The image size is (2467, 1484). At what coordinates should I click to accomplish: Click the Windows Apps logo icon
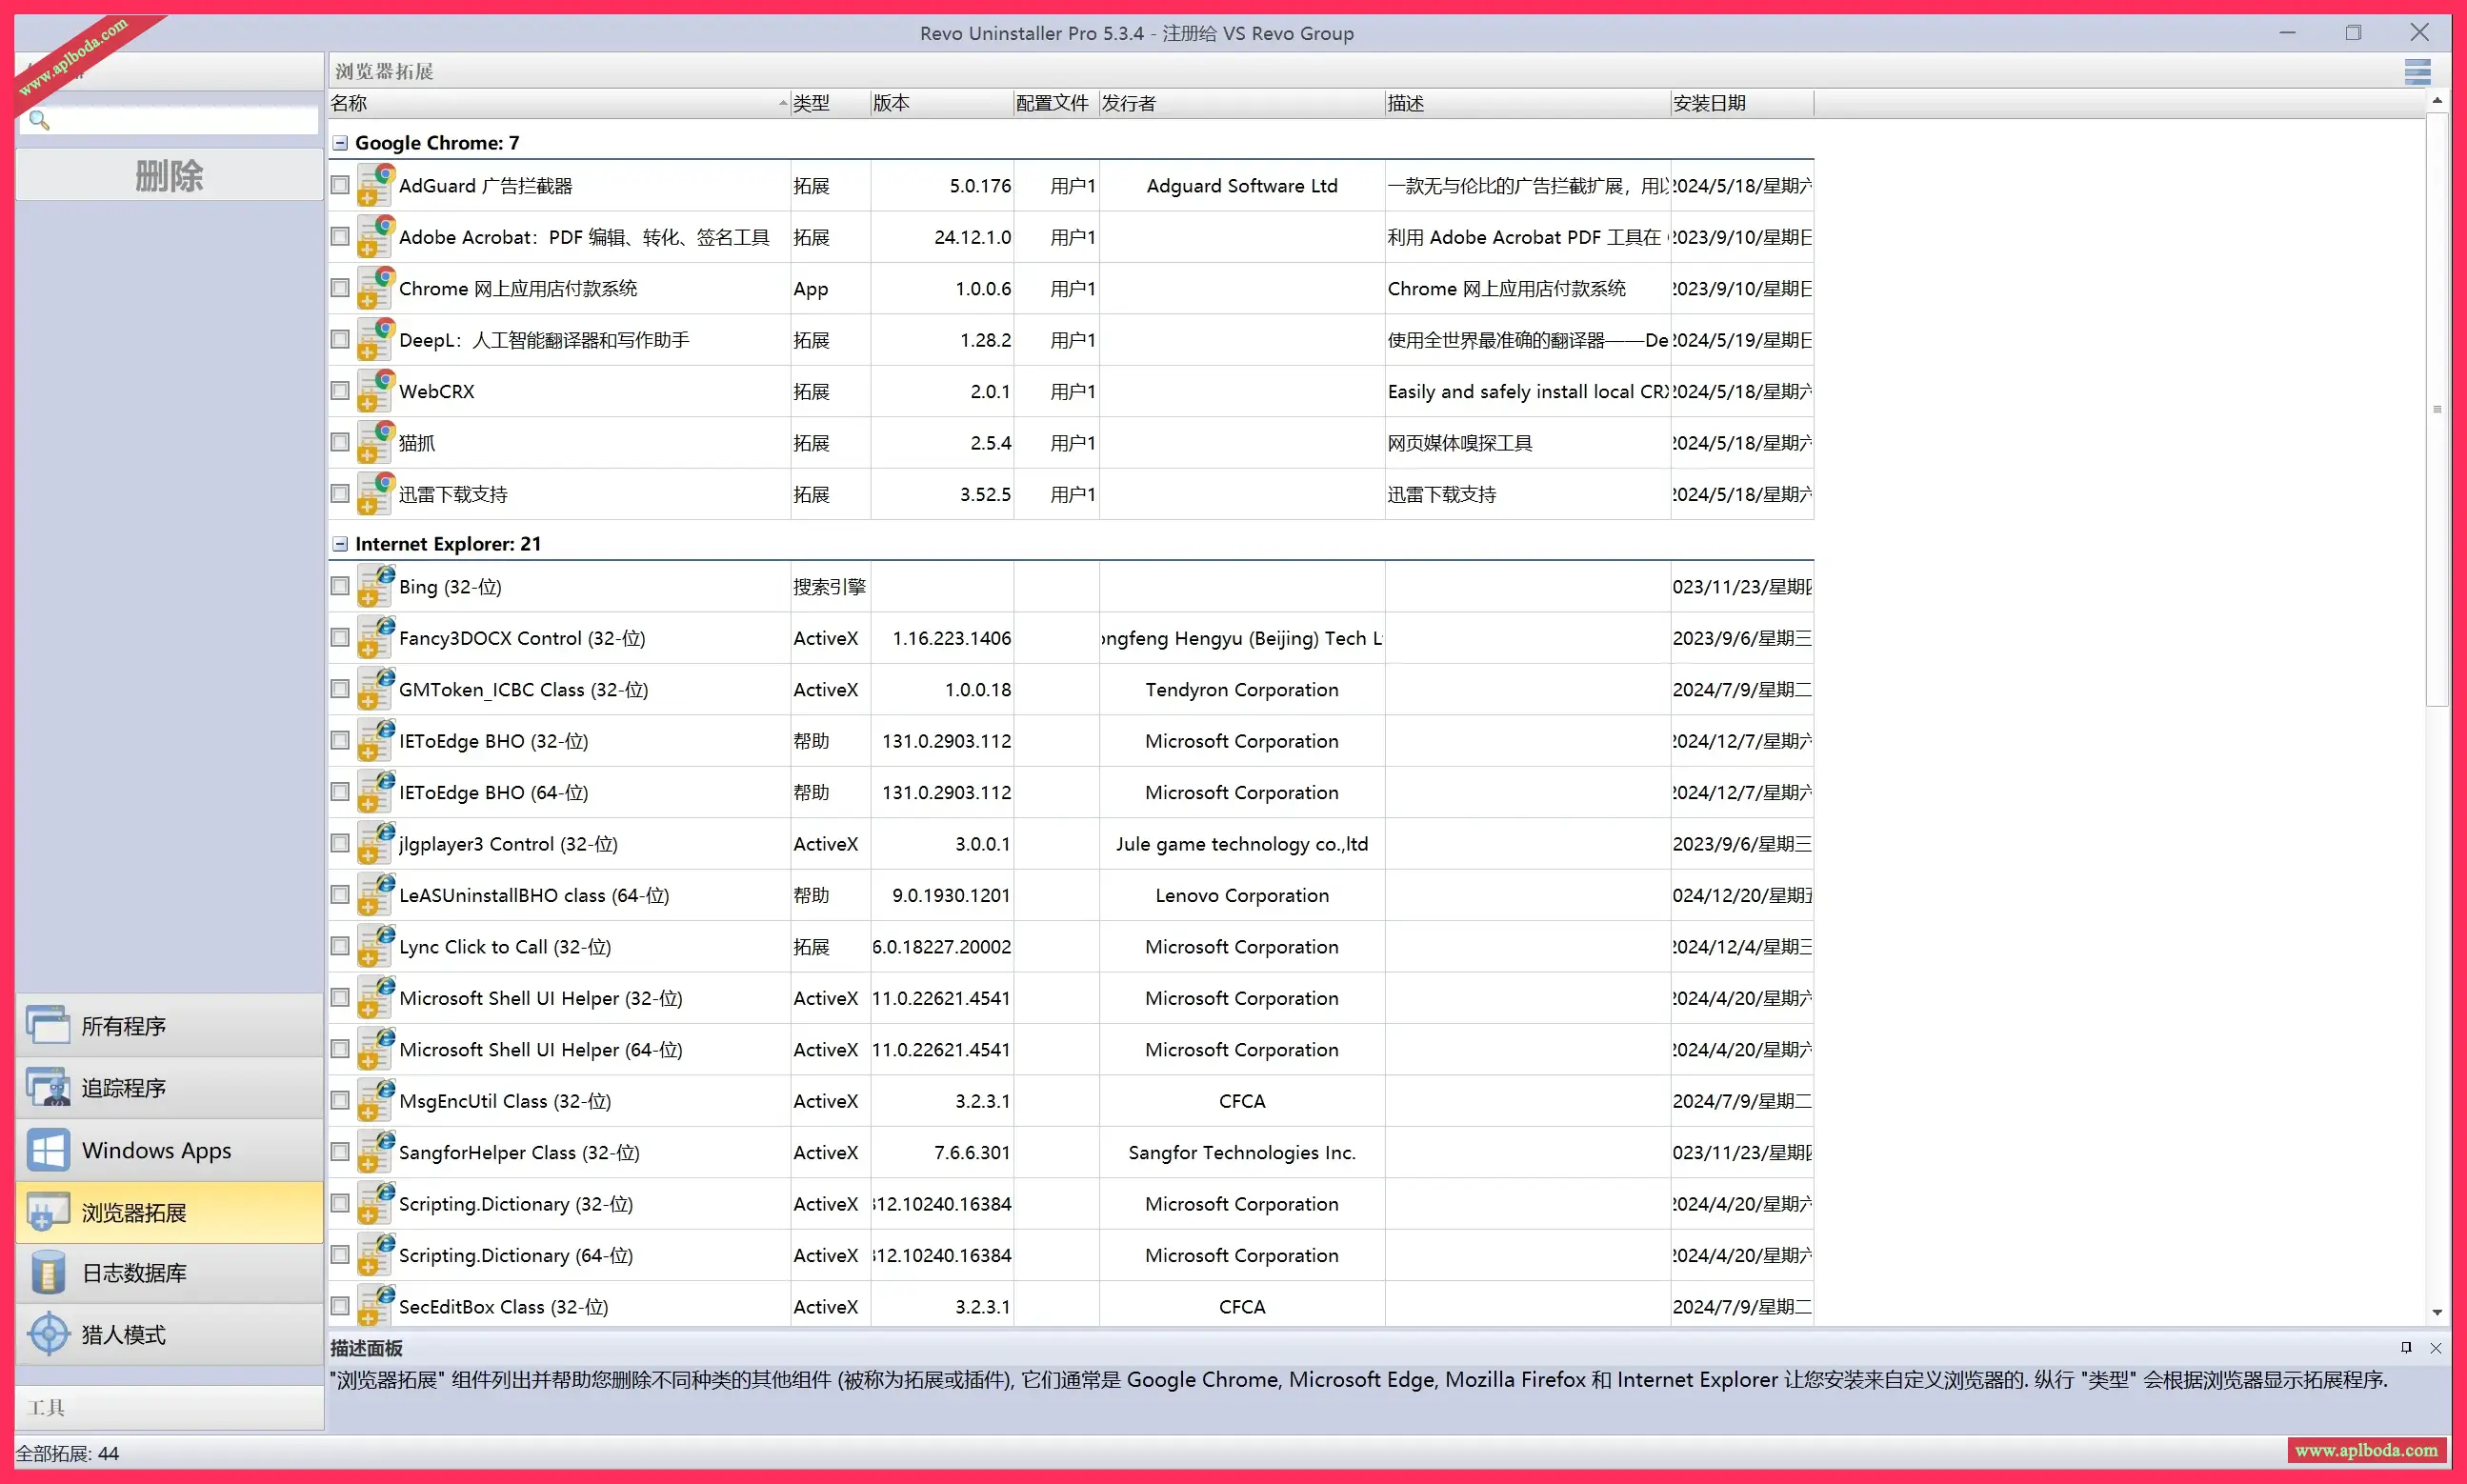point(48,1149)
